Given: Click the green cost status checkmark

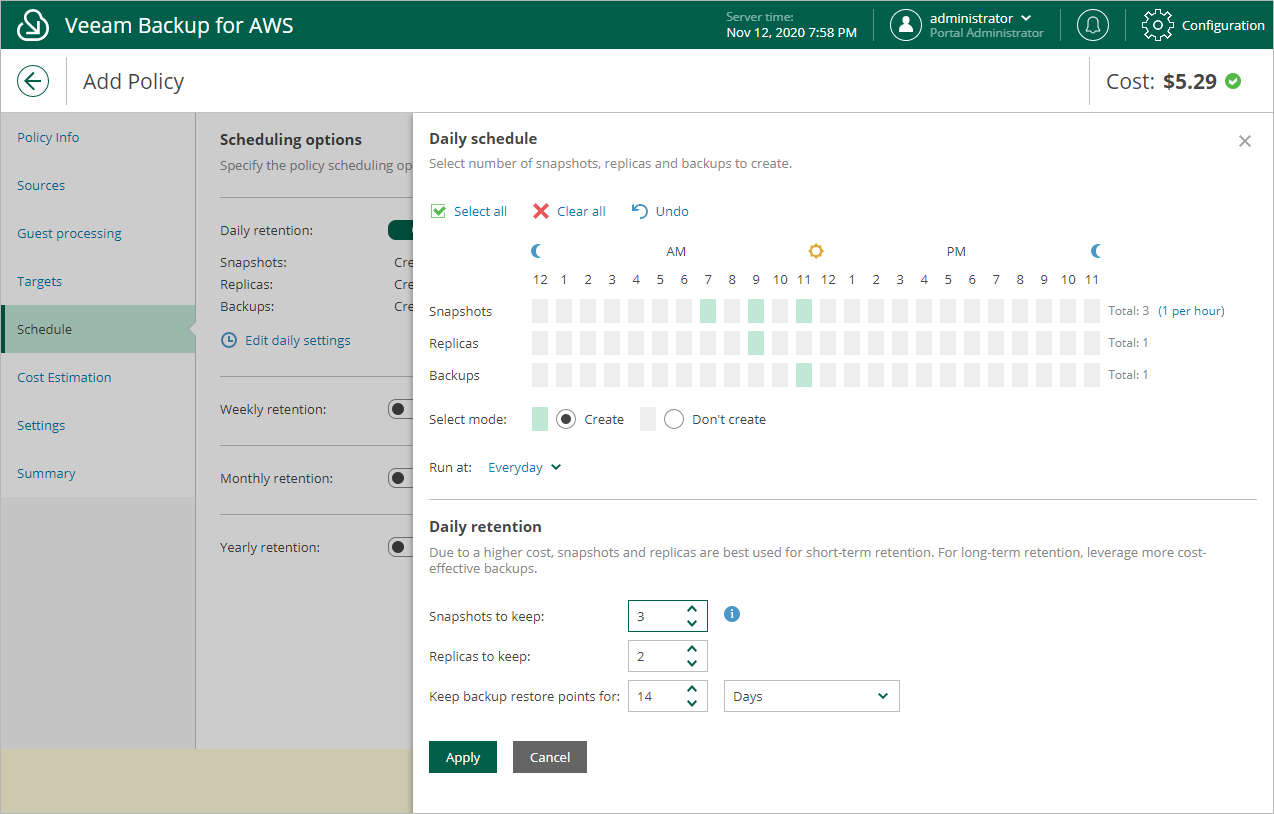Looking at the screenshot, I should click(x=1233, y=81).
